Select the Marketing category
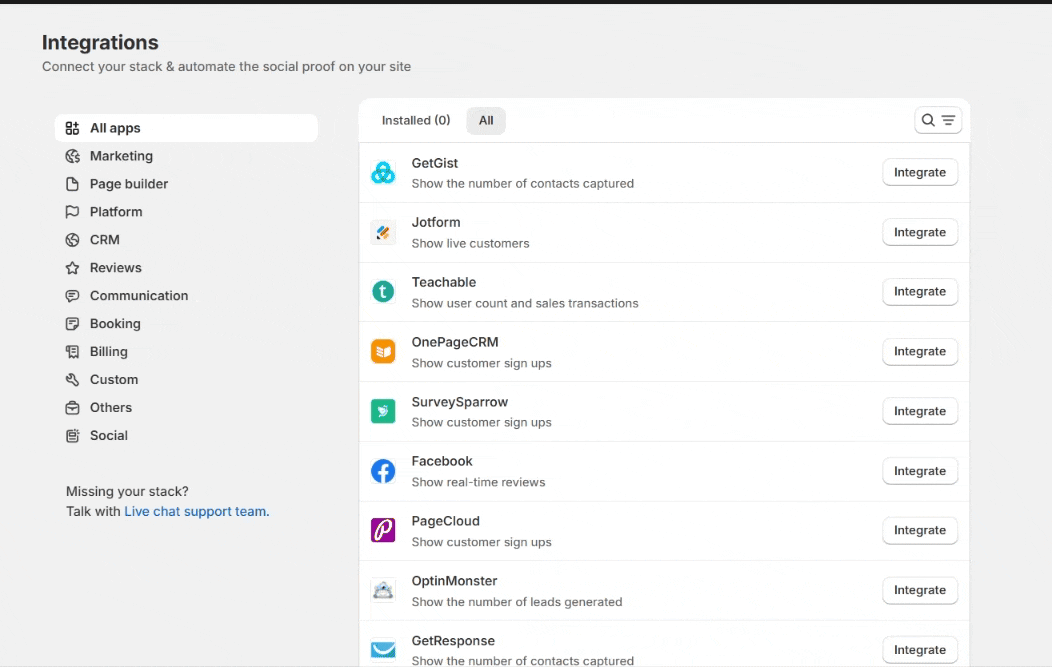The height and width of the screenshot is (667, 1052). click(121, 156)
